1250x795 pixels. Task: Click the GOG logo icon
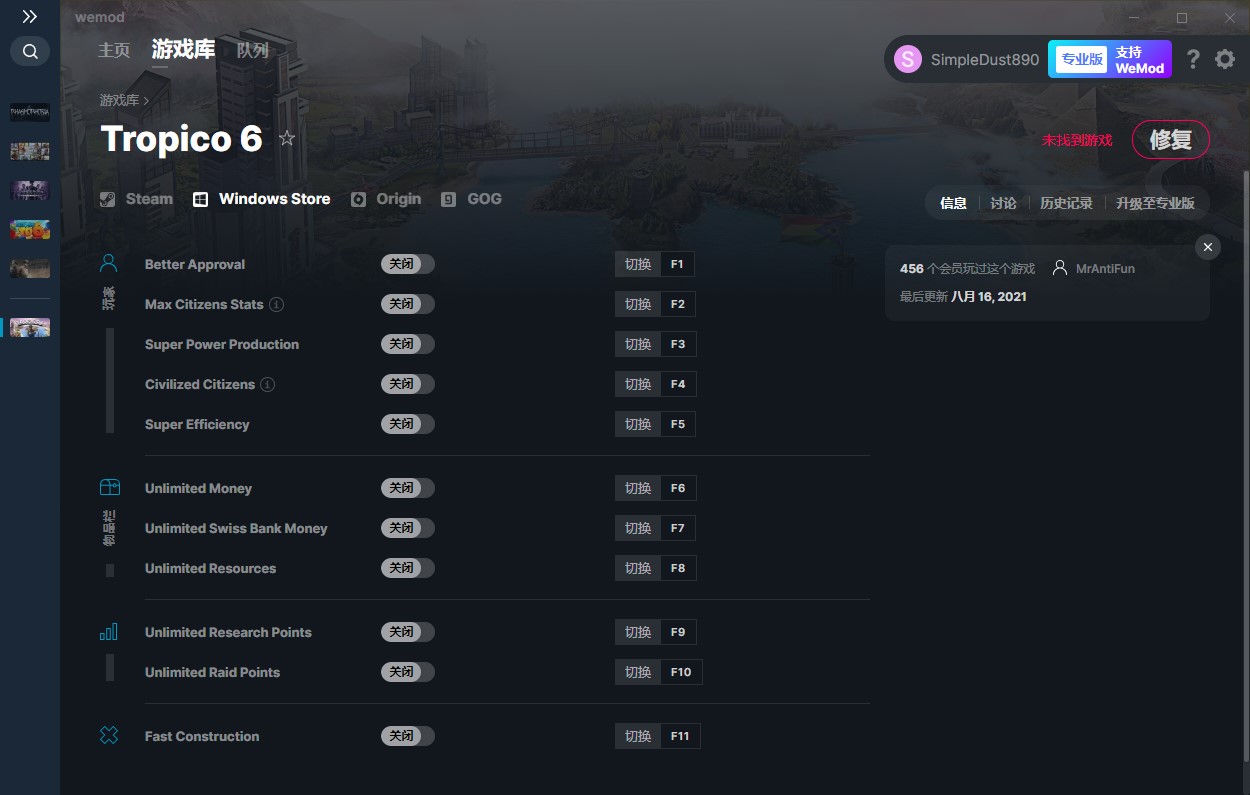coord(448,199)
